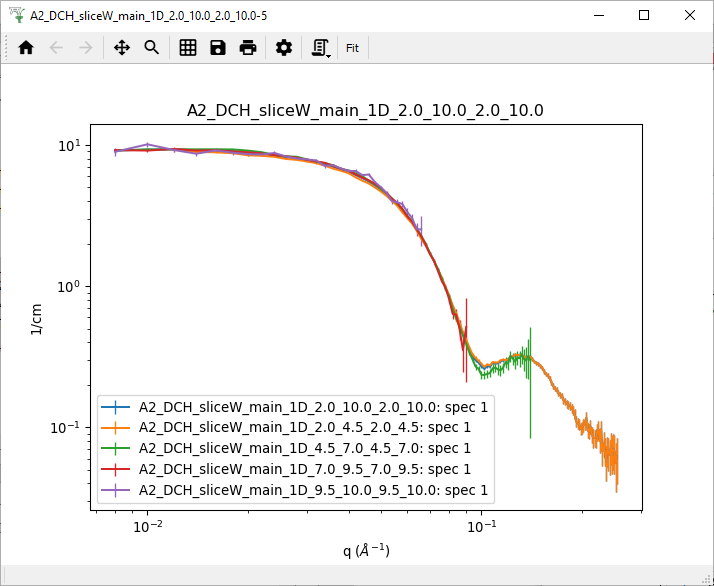Open plot settings gear icon
This screenshot has height=586, width=714.
pyautogui.click(x=284, y=47)
